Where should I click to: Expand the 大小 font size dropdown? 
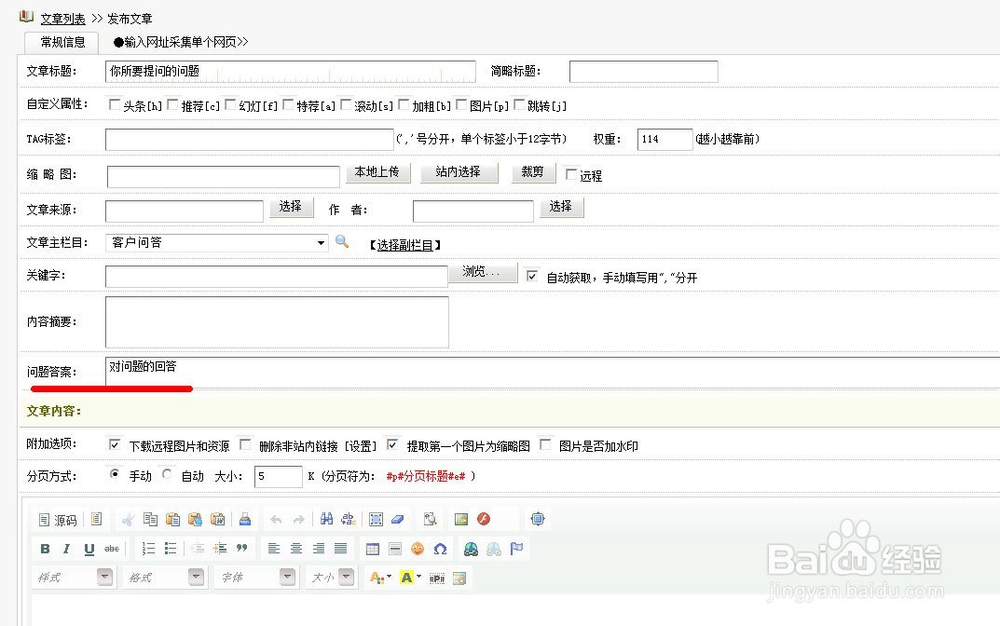tap(347, 577)
